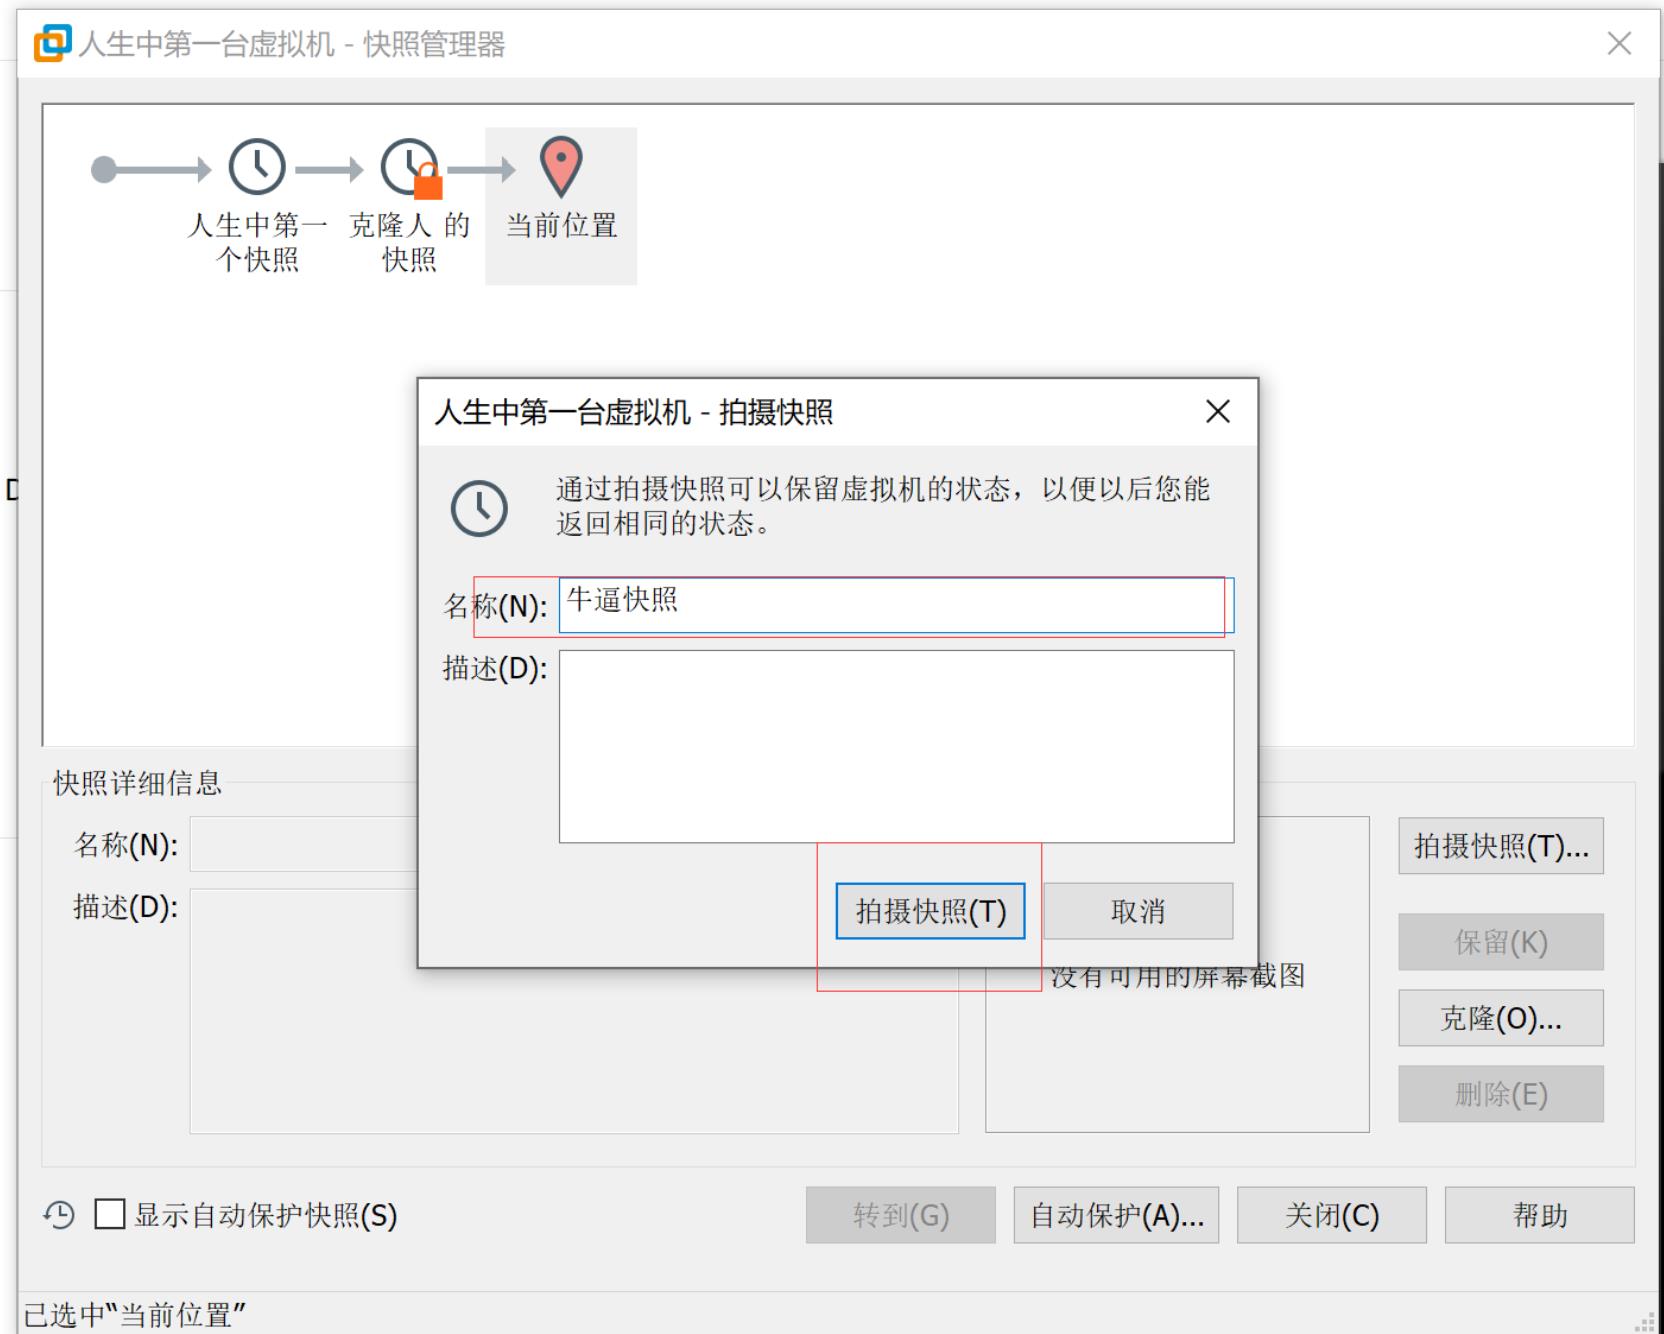This screenshot has height=1334, width=1664.
Task: Click the 描述(D) text area in the dialog
Action: click(896, 747)
